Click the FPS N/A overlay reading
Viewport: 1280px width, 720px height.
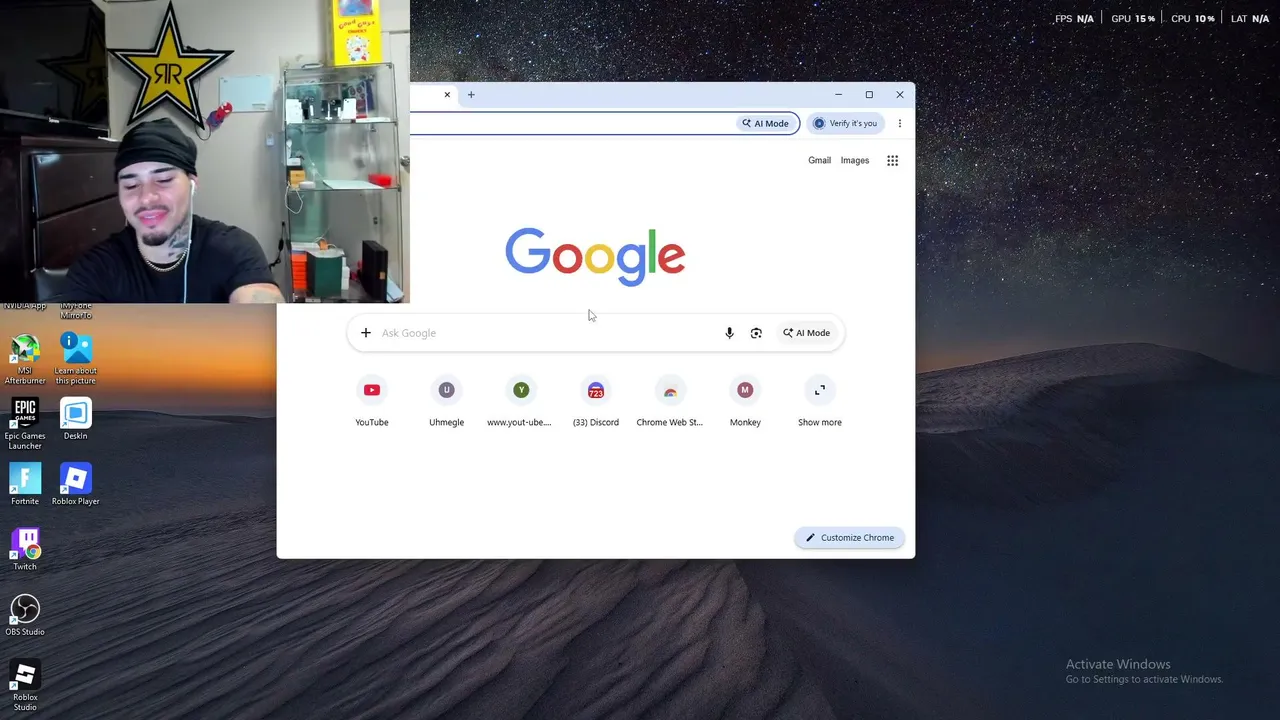[1074, 19]
